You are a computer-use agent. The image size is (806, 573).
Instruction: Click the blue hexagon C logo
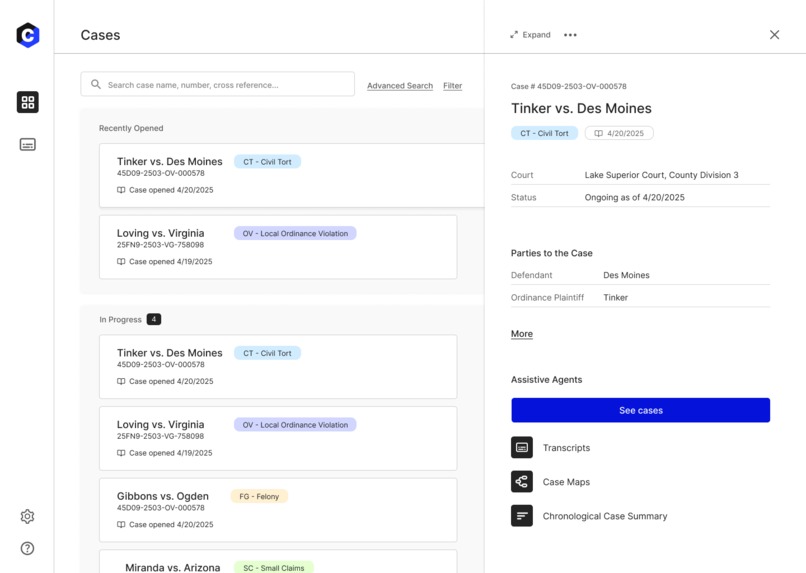[x=28, y=35]
